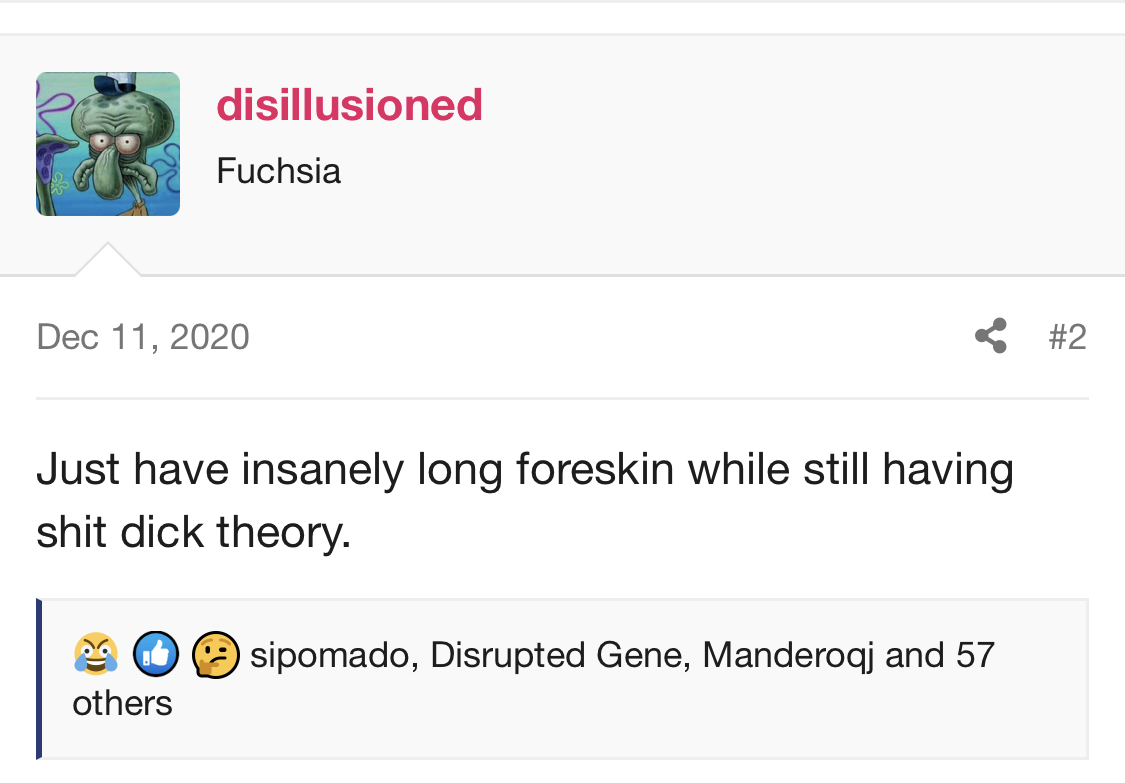
Task: Click the thinking face emoji reaction
Action: click(x=214, y=655)
